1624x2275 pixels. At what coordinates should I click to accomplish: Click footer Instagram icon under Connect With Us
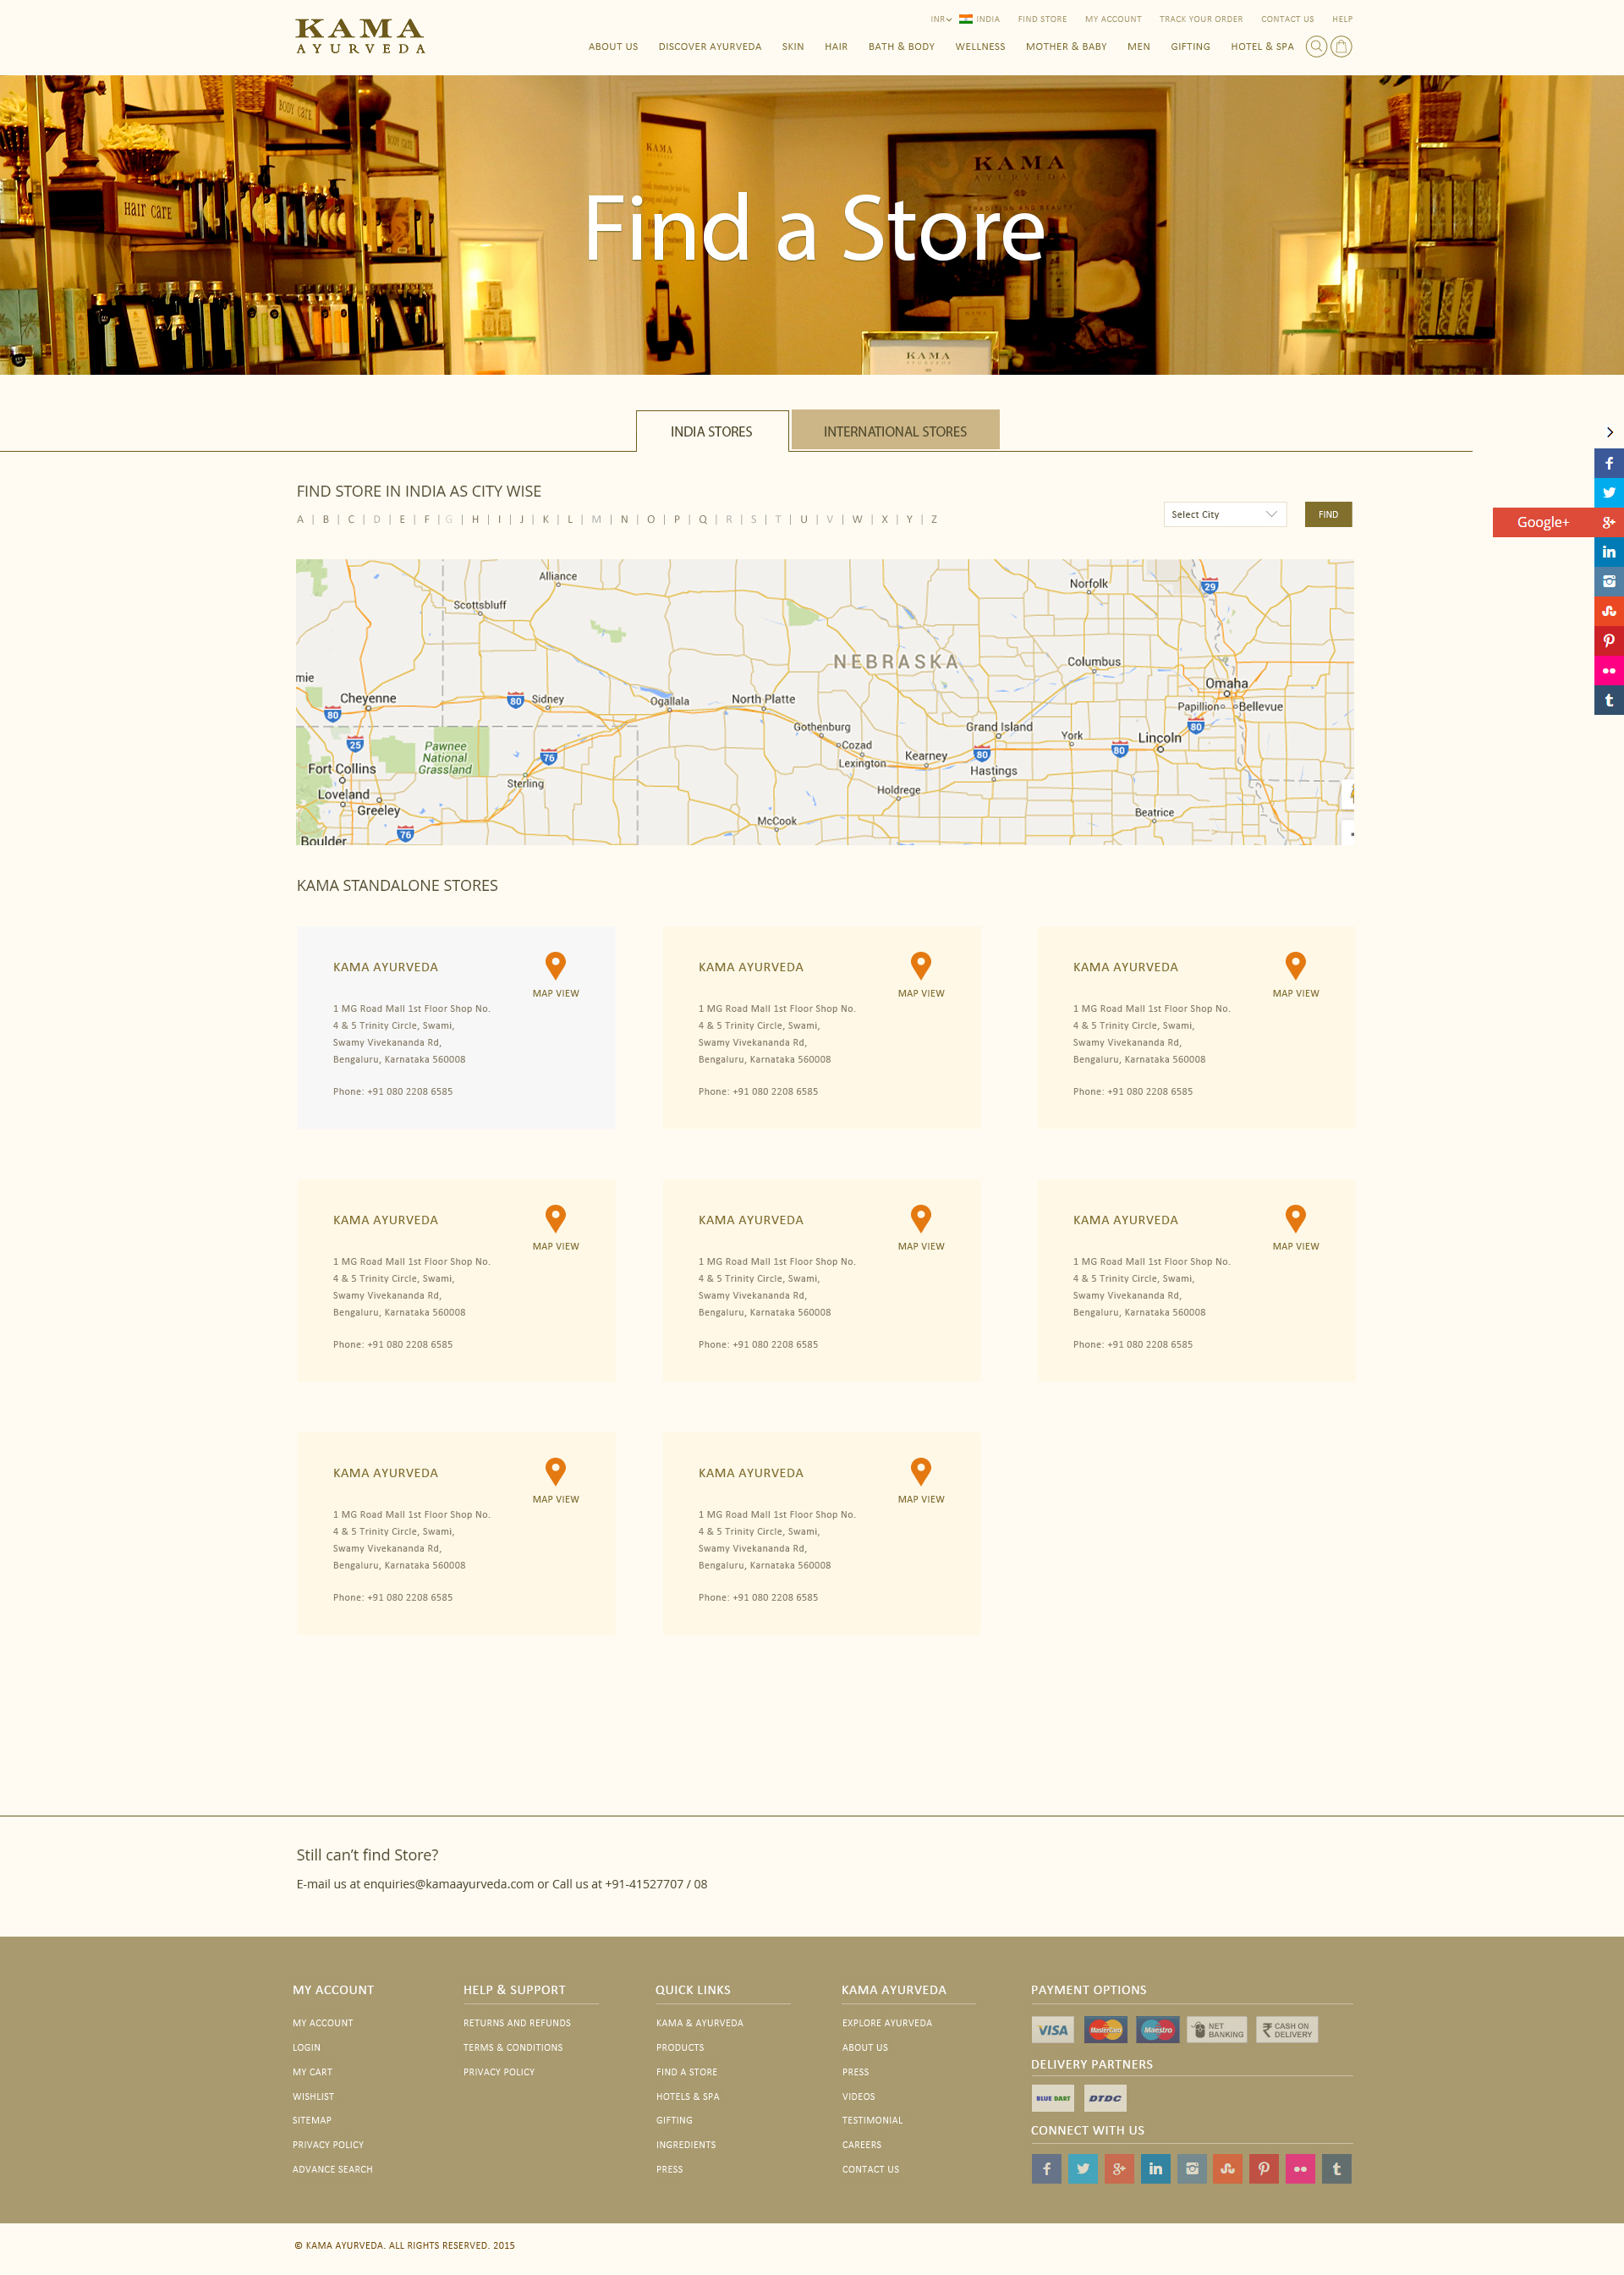pos(1192,2168)
